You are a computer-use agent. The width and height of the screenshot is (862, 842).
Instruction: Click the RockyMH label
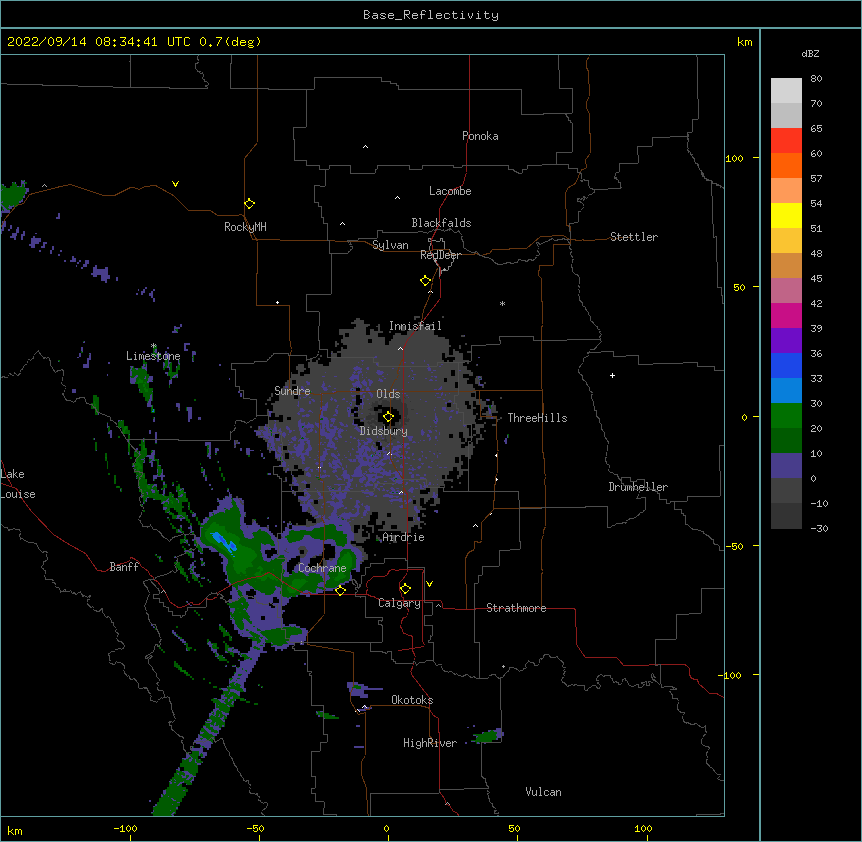click(x=245, y=227)
